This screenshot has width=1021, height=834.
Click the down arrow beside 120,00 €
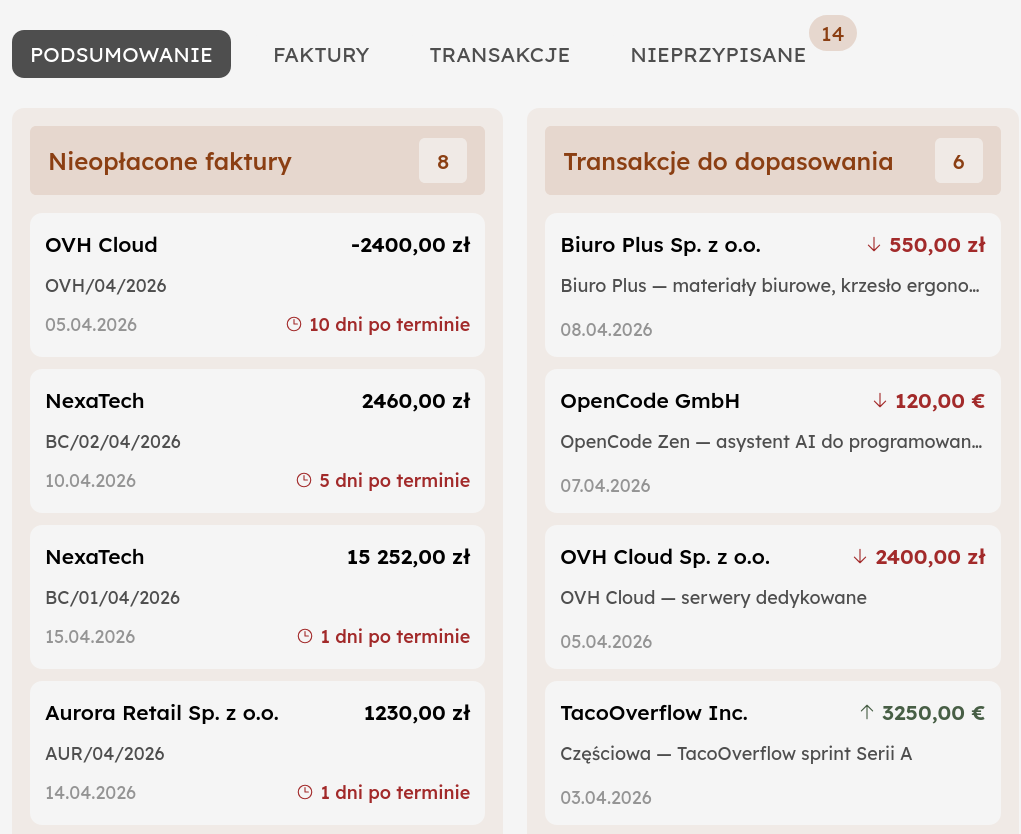[x=880, y=401]
